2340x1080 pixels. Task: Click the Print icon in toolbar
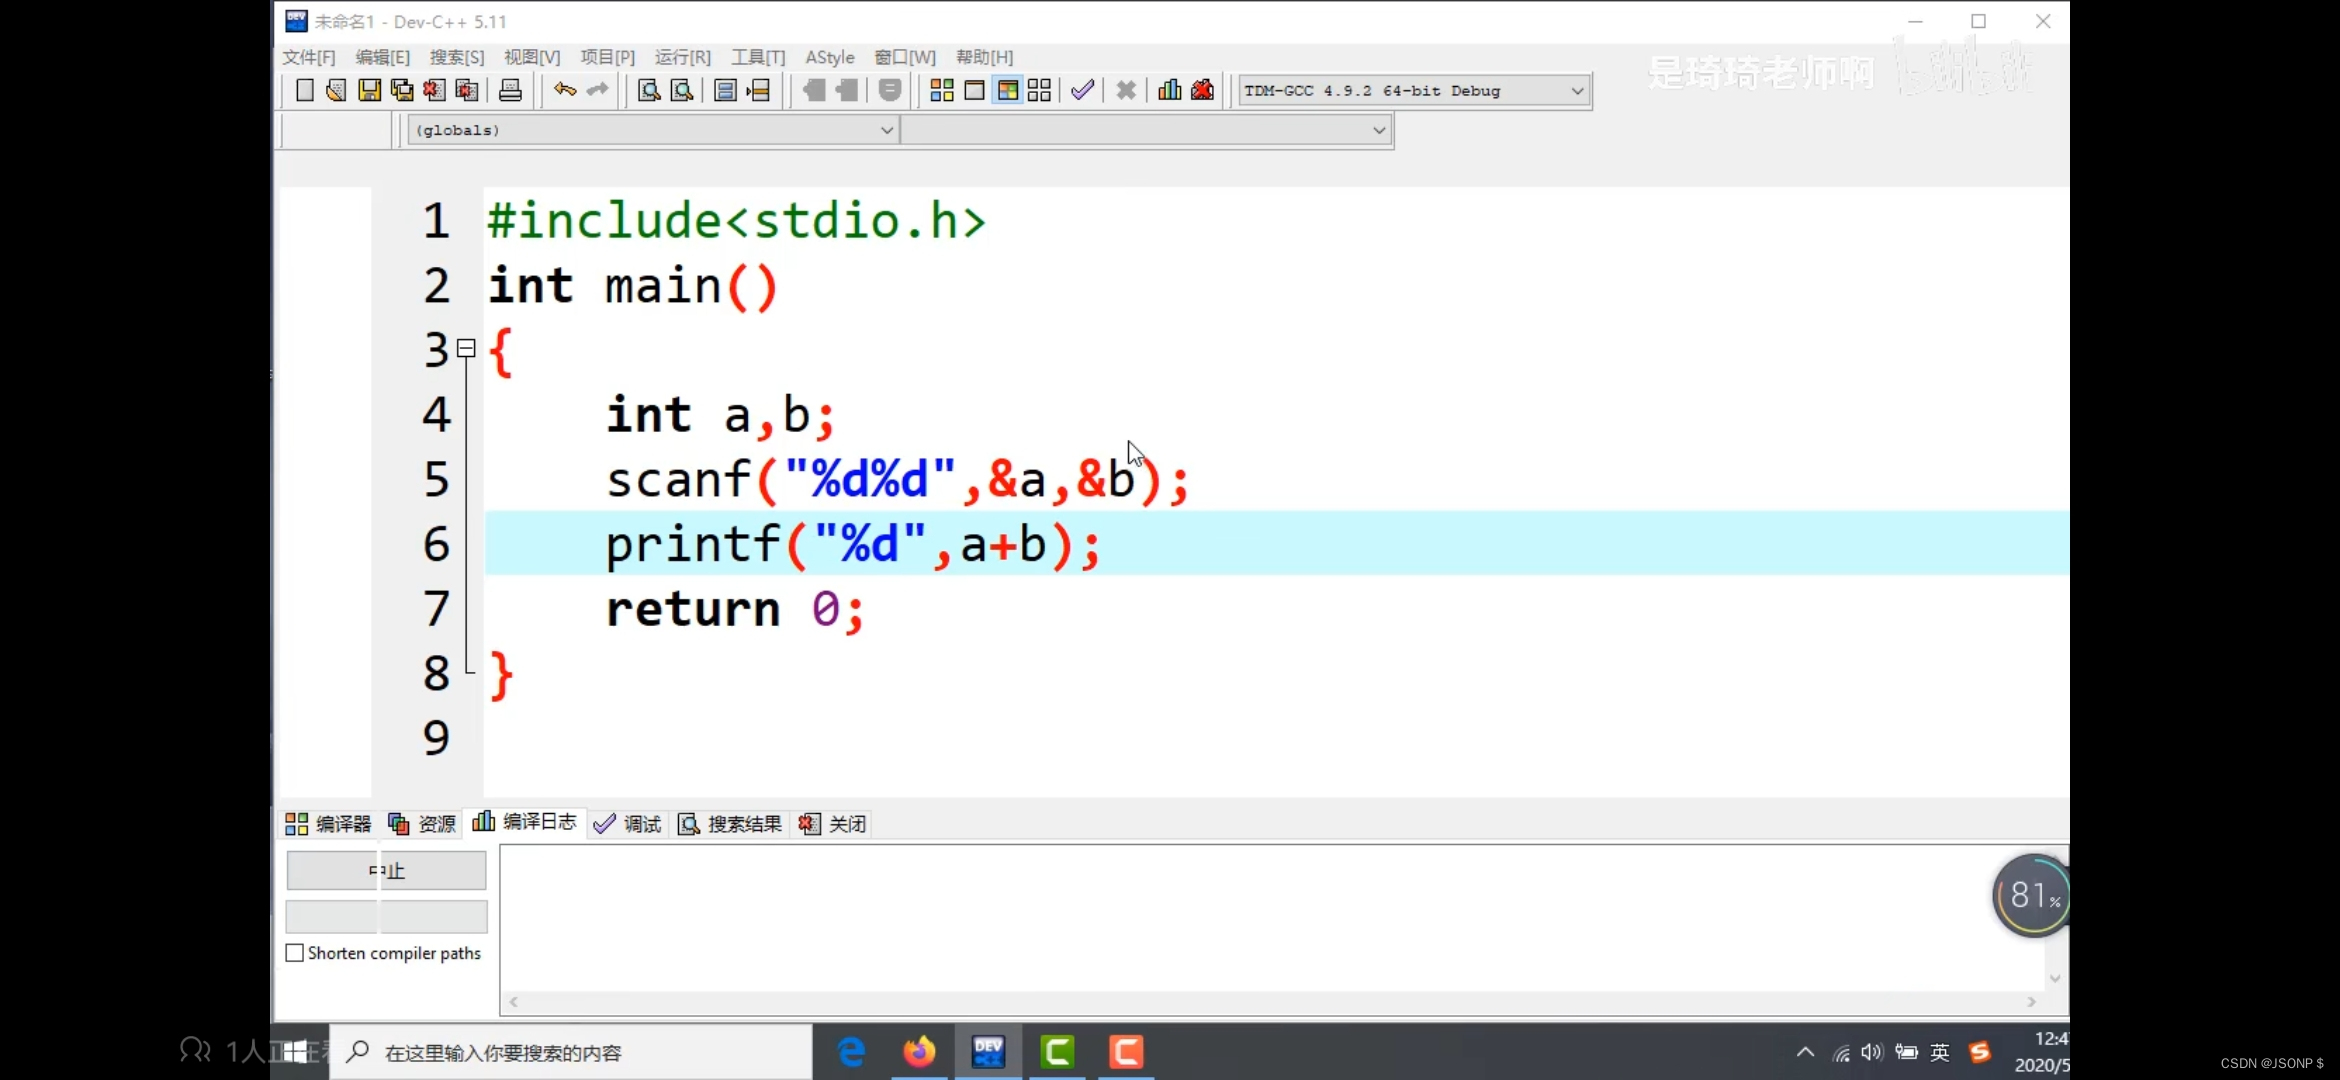pos(510,91)
